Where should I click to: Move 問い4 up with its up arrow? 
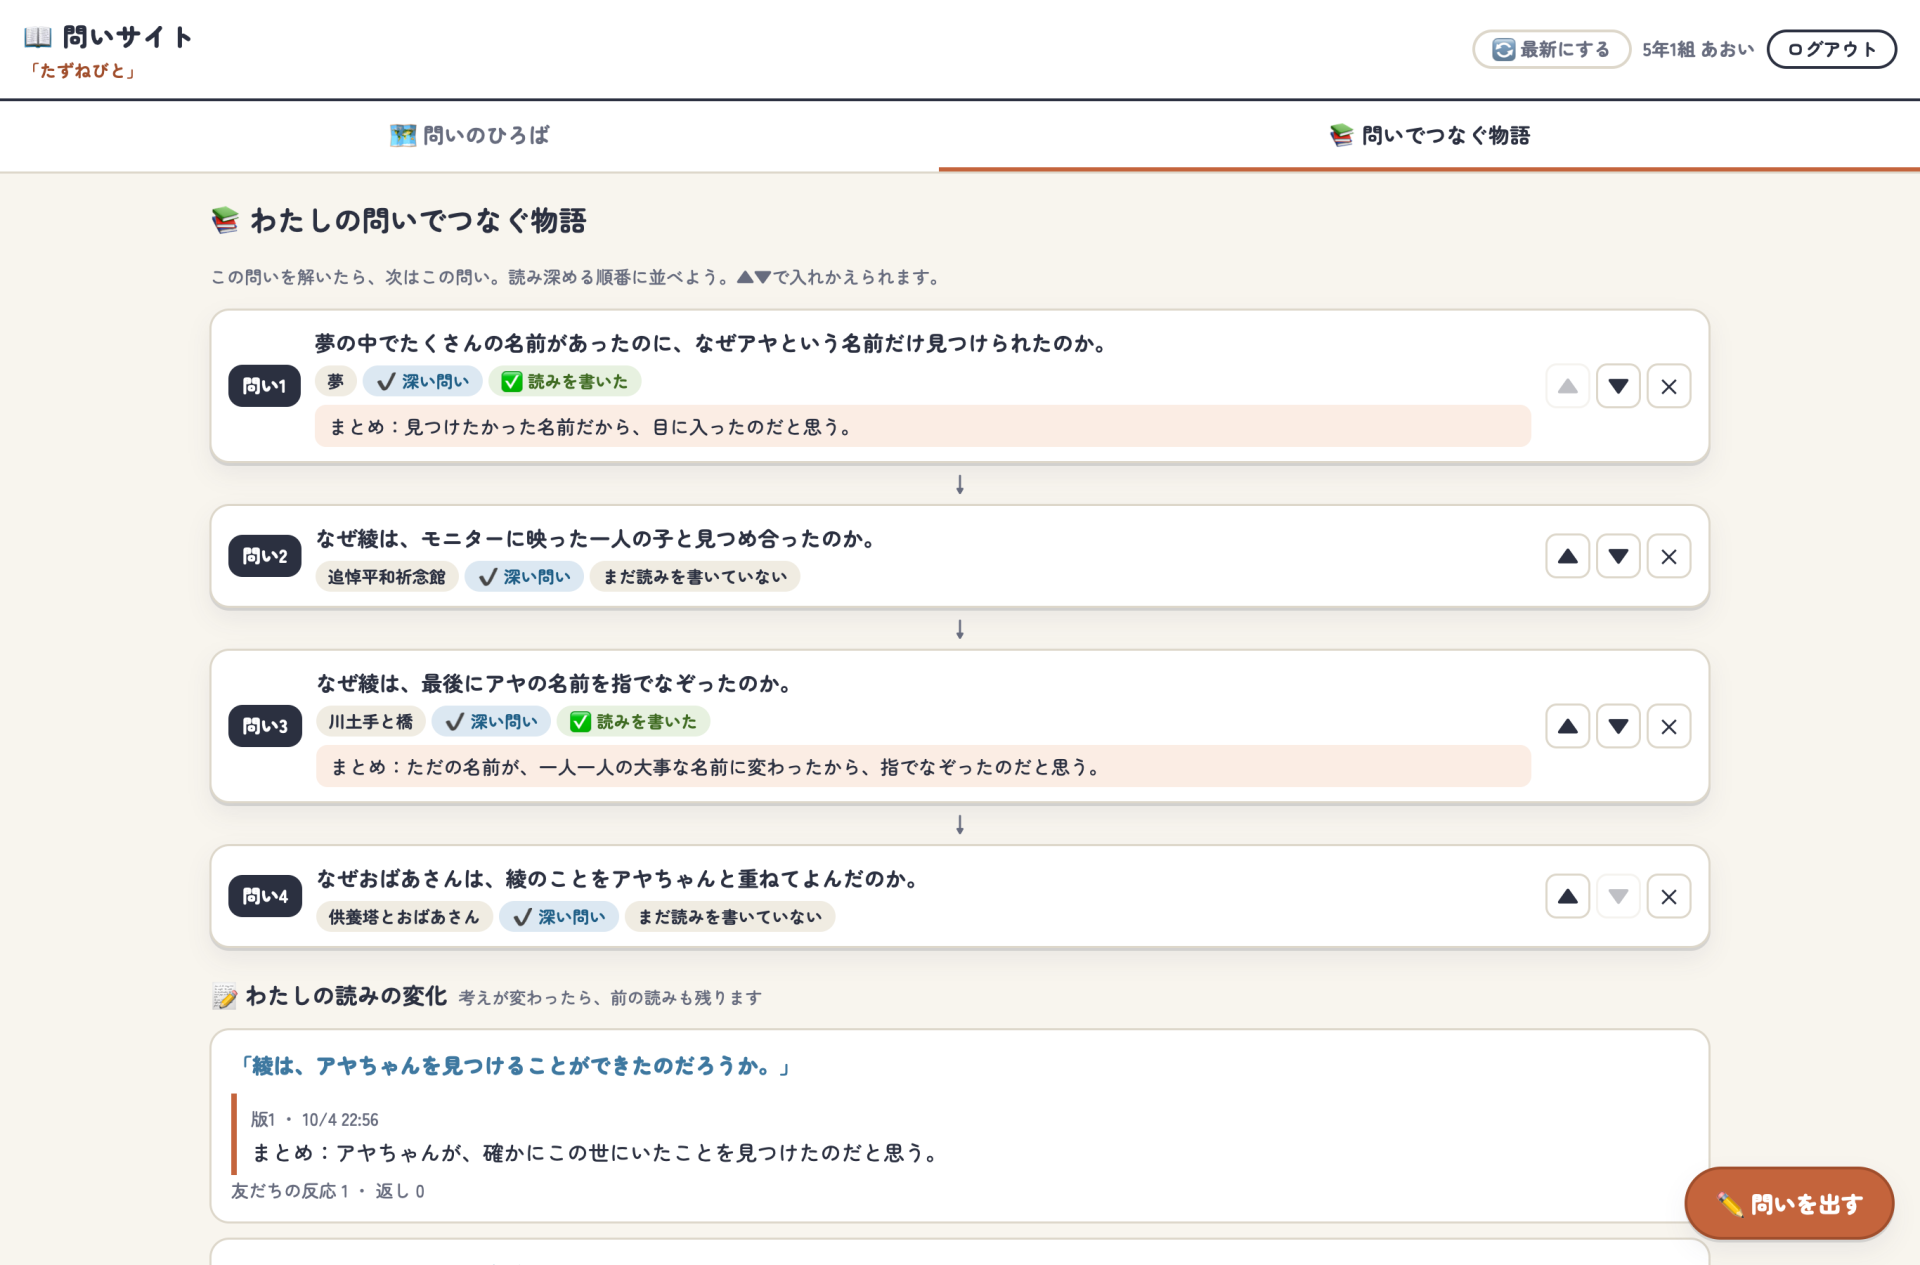1567,896
